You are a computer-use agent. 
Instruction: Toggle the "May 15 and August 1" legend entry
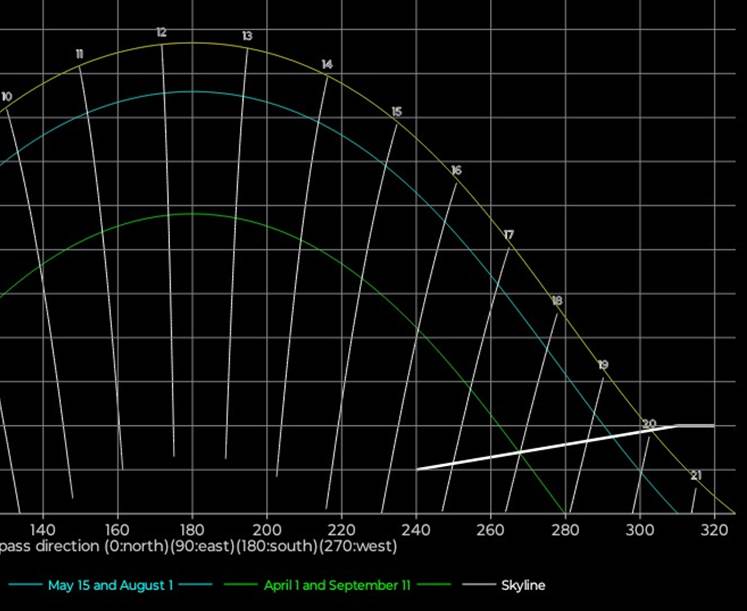110,585
